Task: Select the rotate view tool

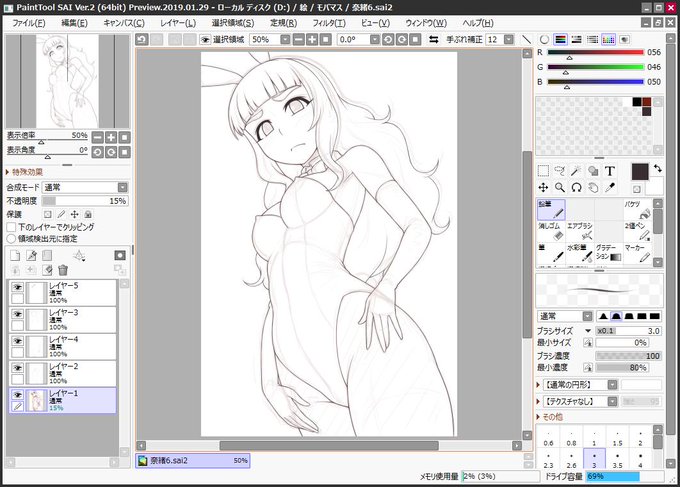Action: click(576, 187)
